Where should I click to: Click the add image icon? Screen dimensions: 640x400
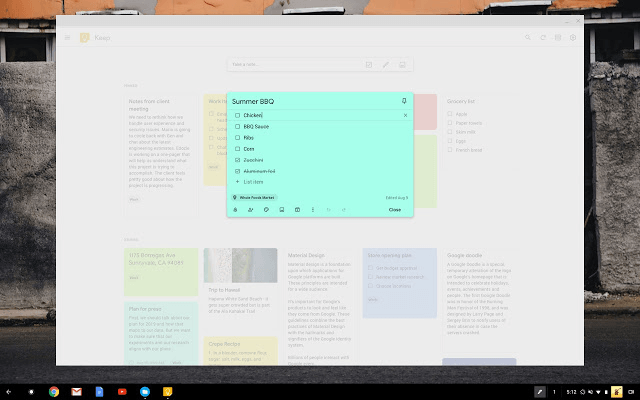click(282, 210)
